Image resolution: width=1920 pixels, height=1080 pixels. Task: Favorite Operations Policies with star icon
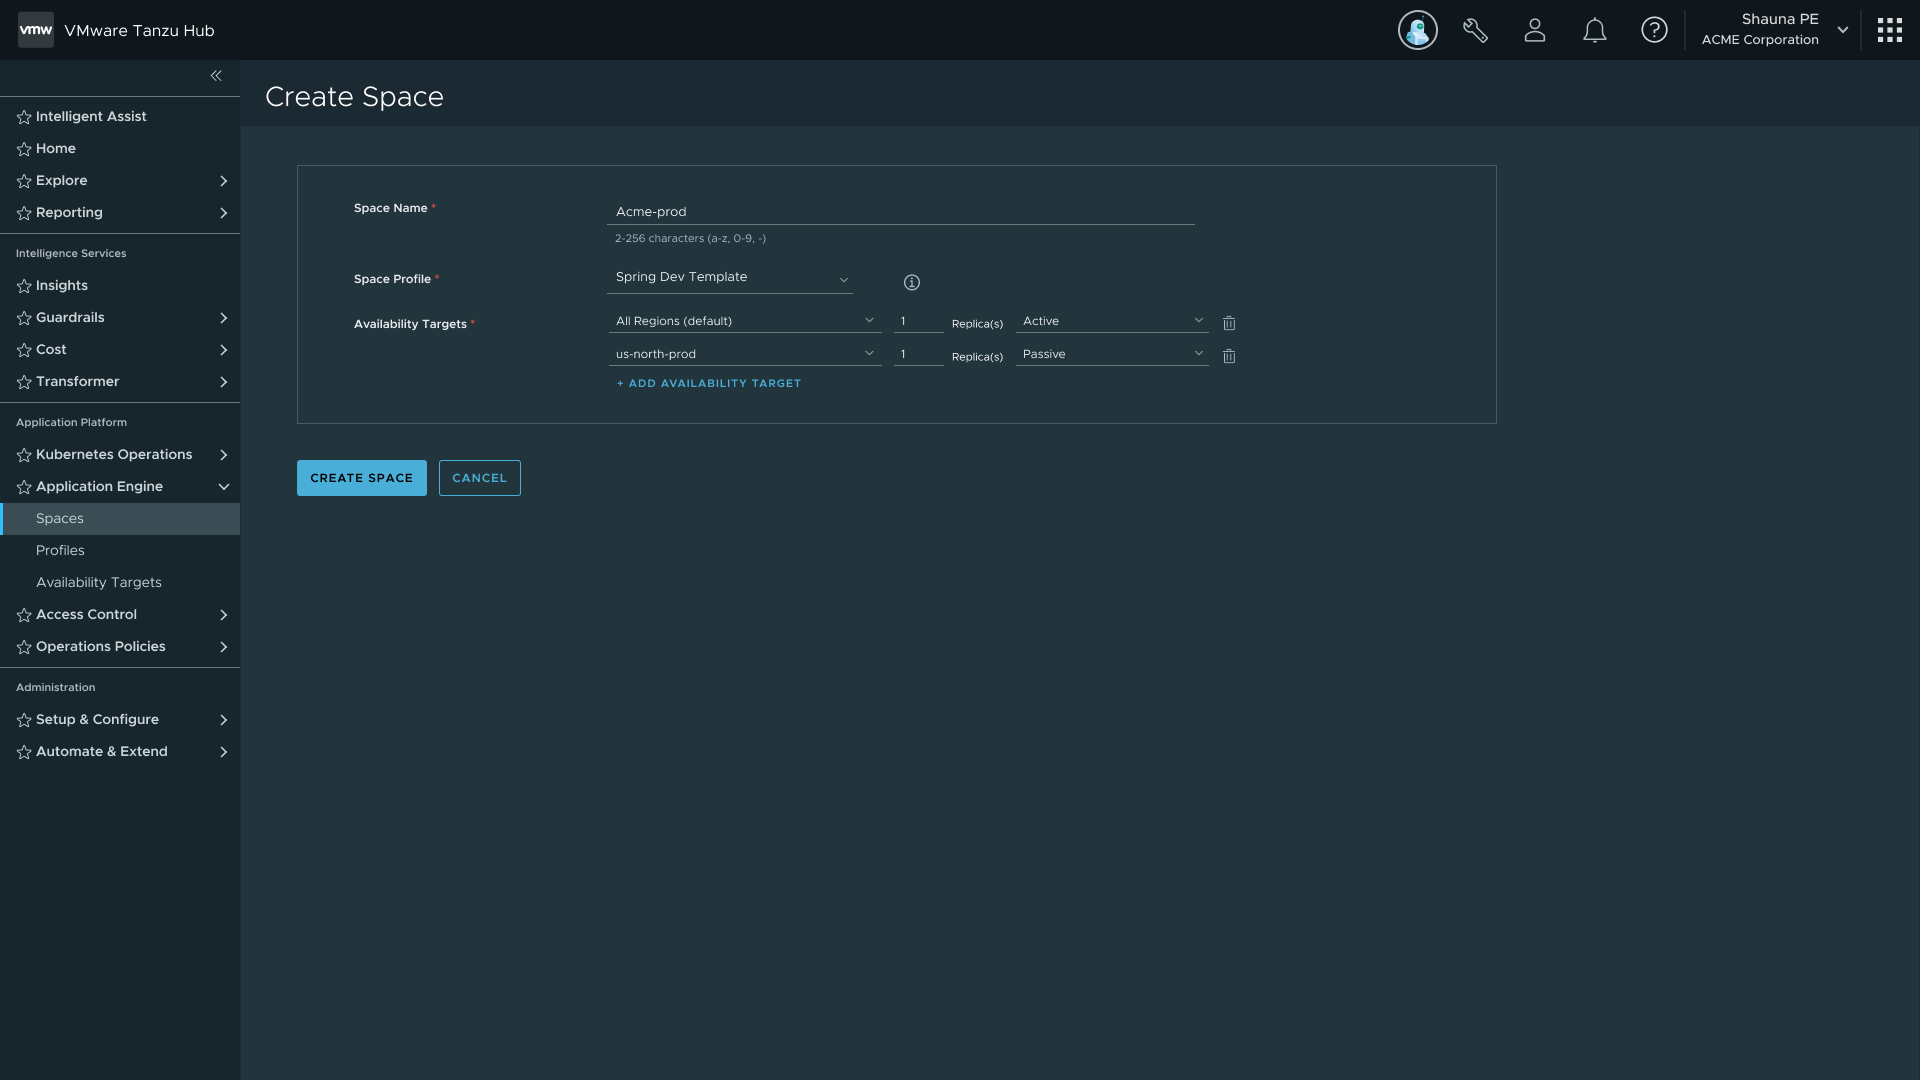click(24, 647)
